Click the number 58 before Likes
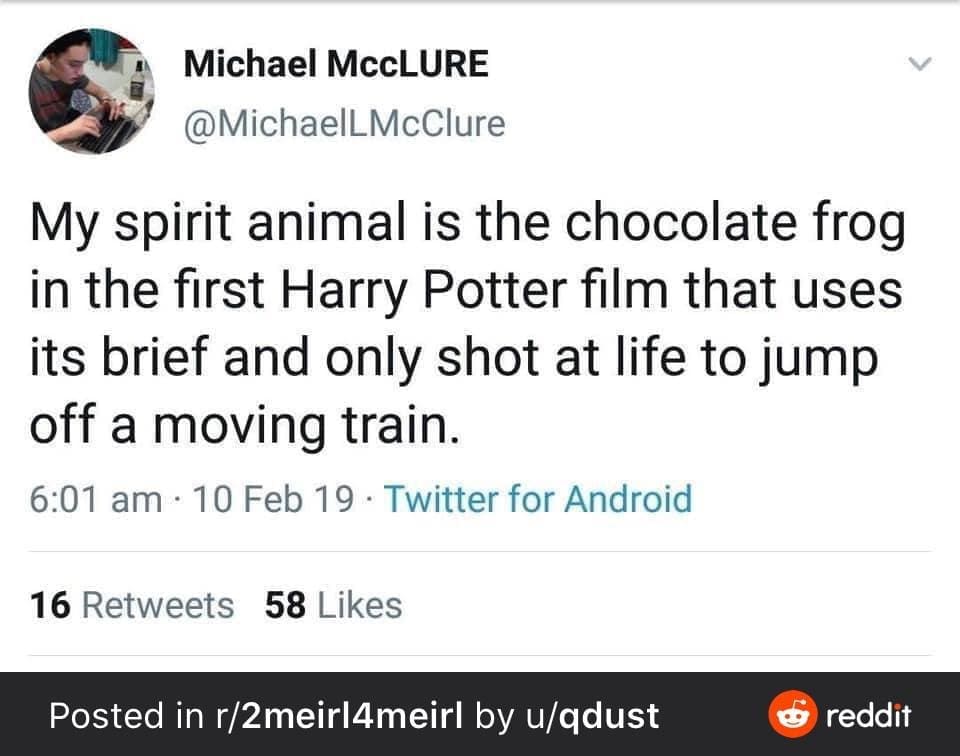Screen dimensions: 960x756 tap(285, 605)
